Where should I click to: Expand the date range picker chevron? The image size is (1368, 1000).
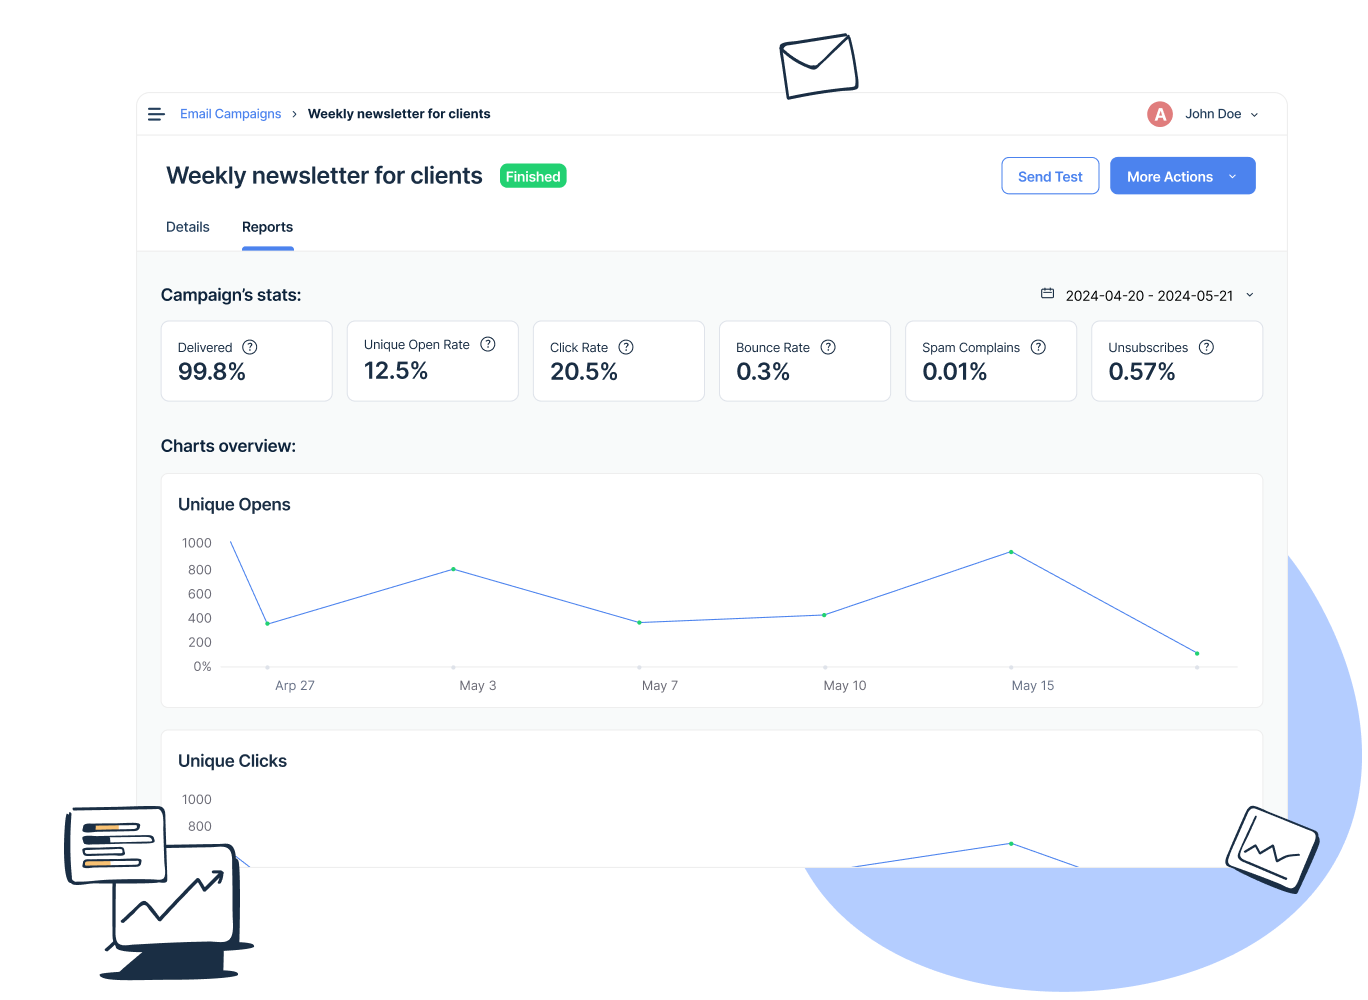(1250, 296)
